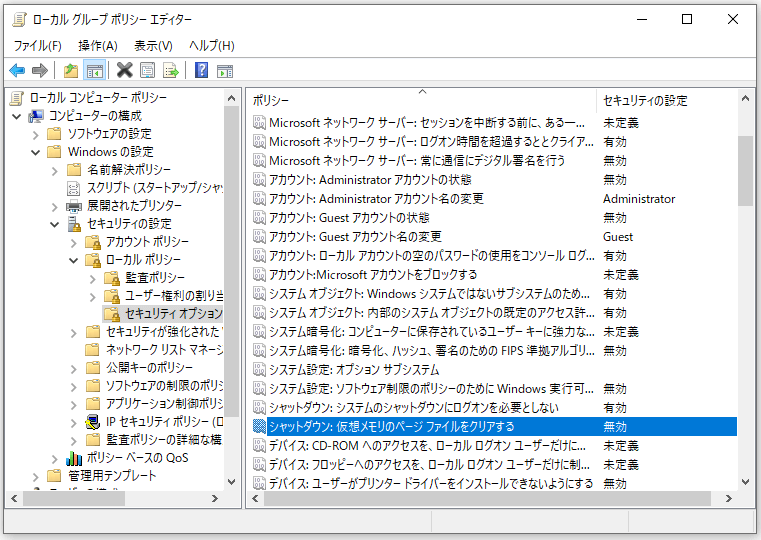Select ローカル コンピューター ポリシー root node
The height and width of the screenshot is (540, 761).
tap(98, 98)
